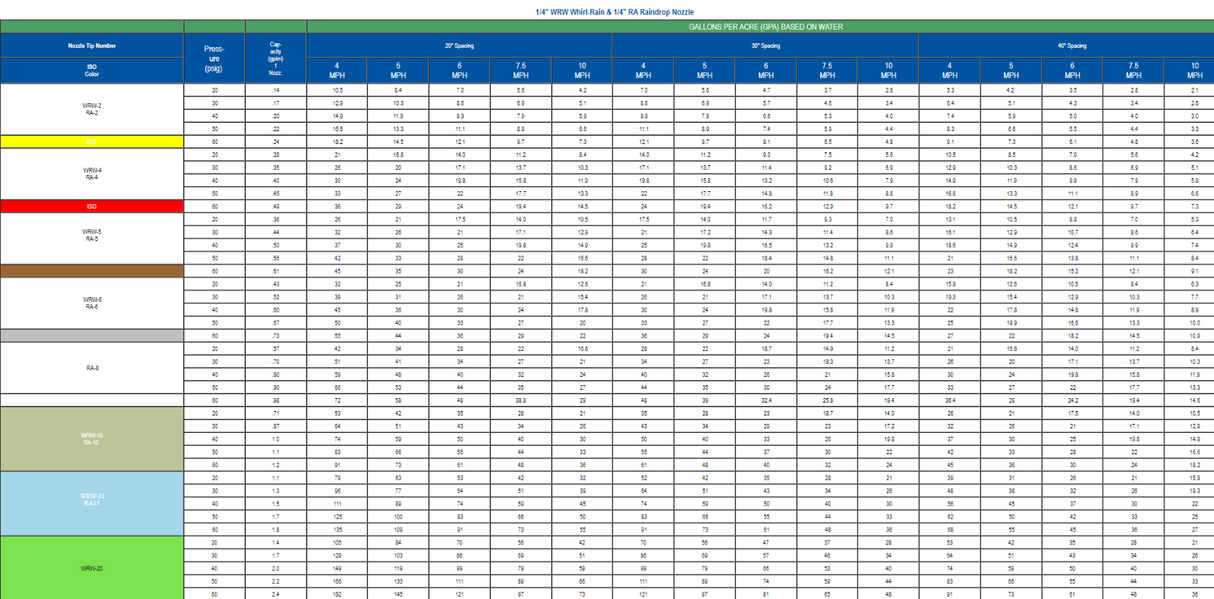Click the 40" Spacing group header

(1071, 46)
